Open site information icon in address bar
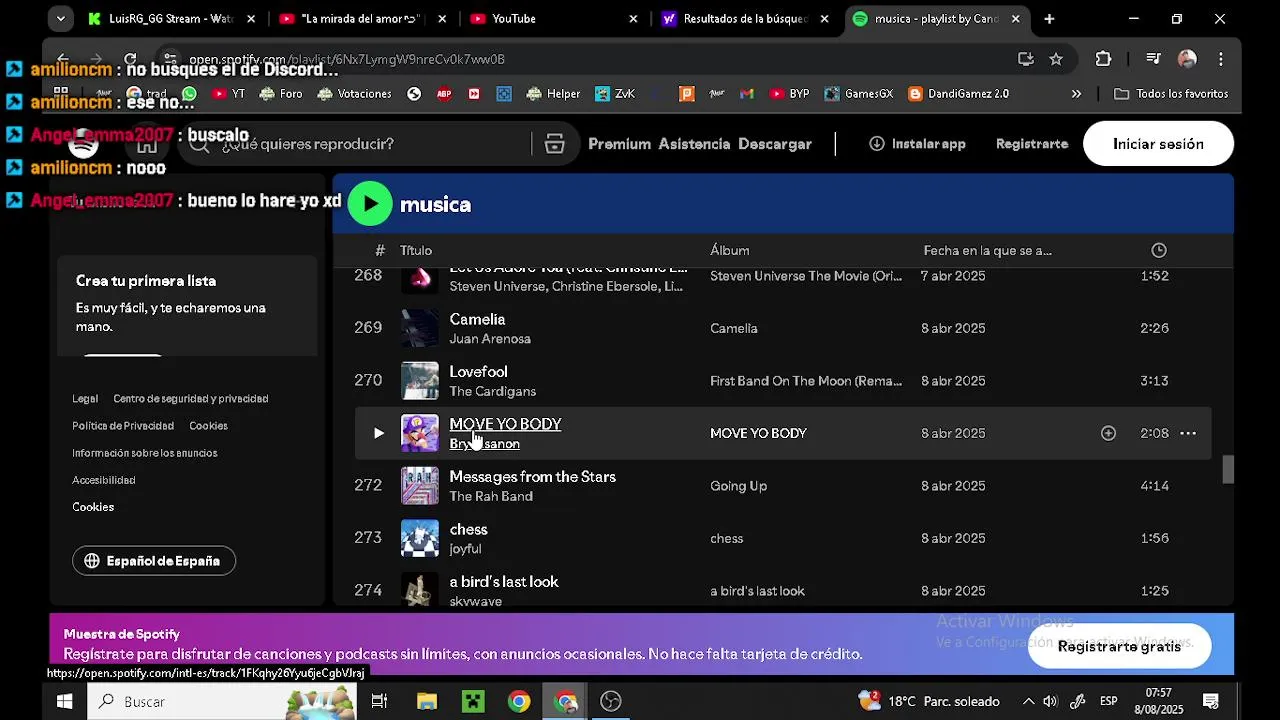Image resolution: width=1280 pixels, height=720 pixels. tap(171, 59)
